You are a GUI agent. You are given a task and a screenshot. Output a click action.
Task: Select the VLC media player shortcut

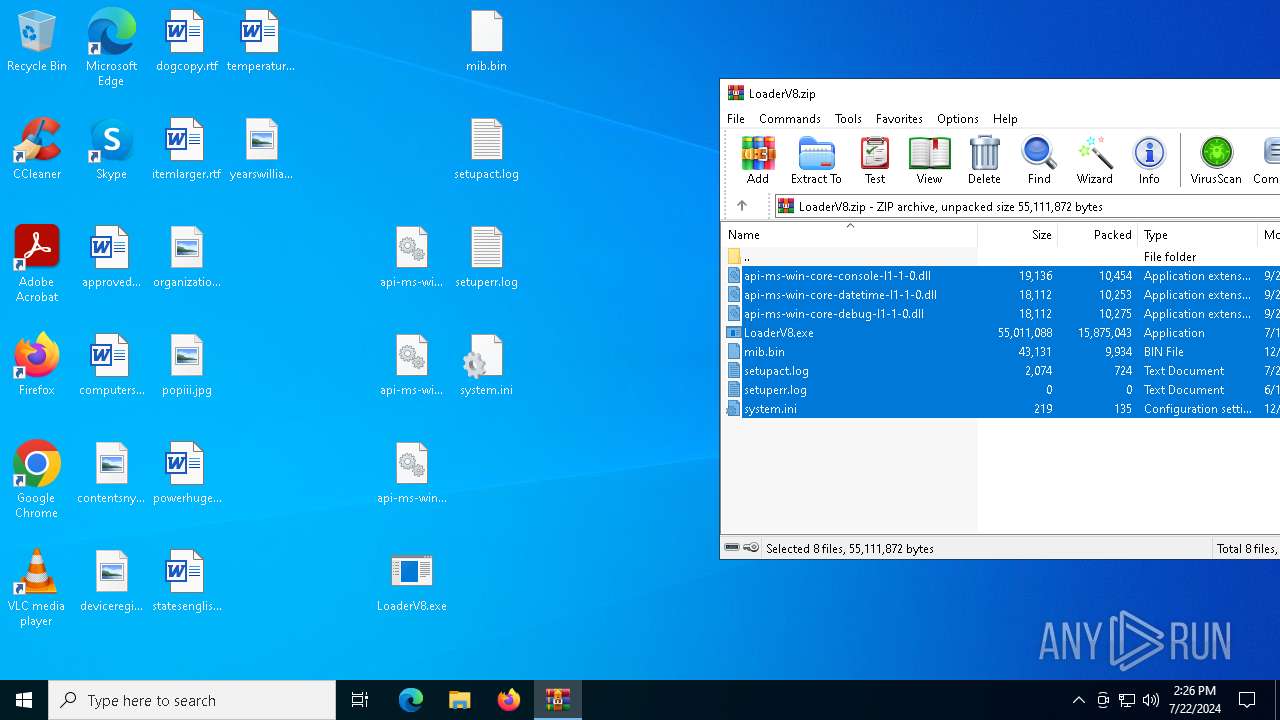coord(37,588)
